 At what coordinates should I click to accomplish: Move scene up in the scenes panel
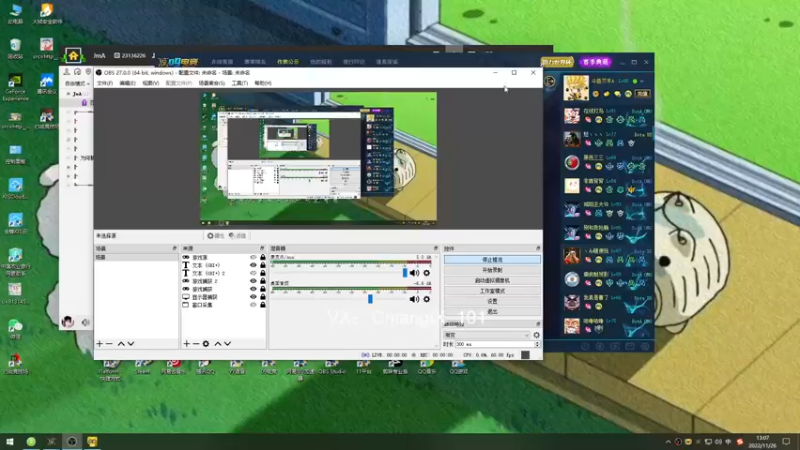[x=121, y=344]
